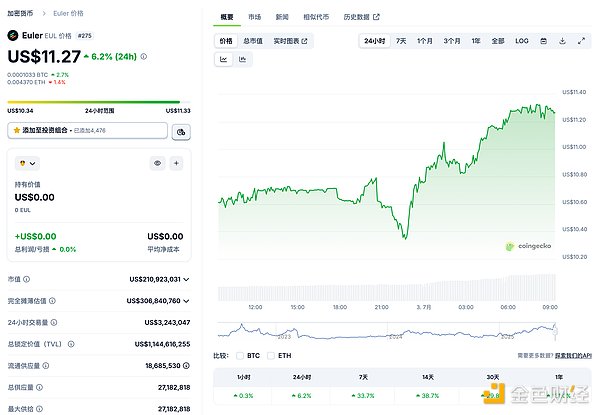Hide holdings value with the eye icon
This screenshot has width=600, height=415.
coord(157,162)
